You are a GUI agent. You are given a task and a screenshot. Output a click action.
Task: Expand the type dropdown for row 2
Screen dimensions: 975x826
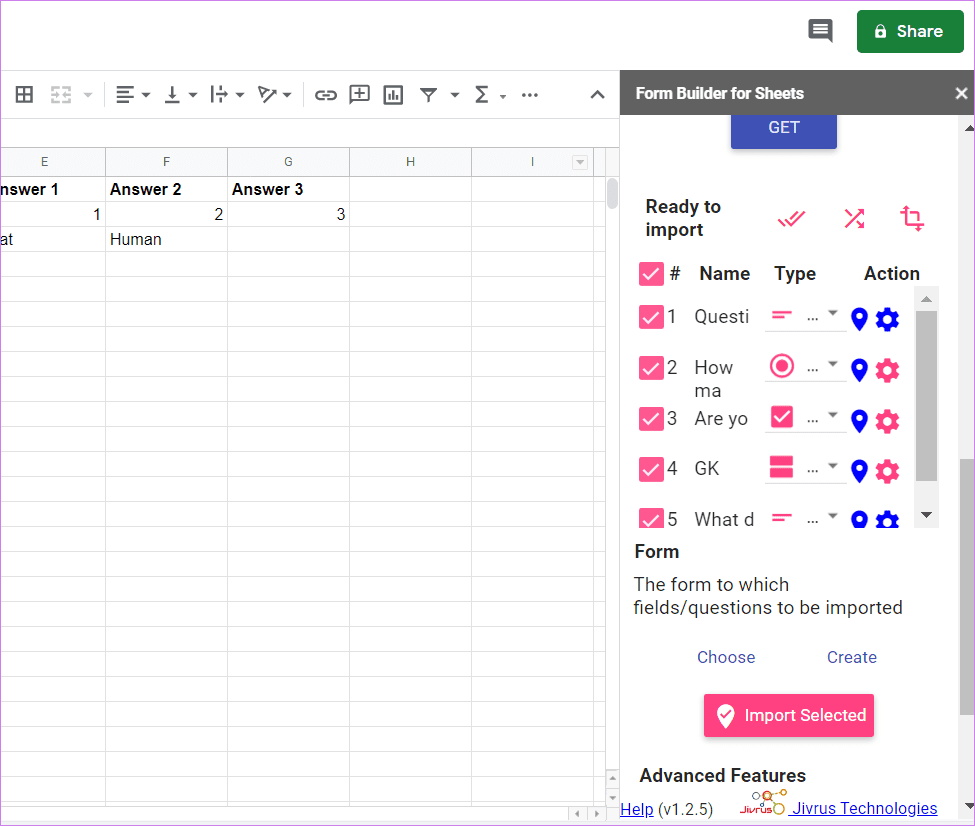point(833,364)
